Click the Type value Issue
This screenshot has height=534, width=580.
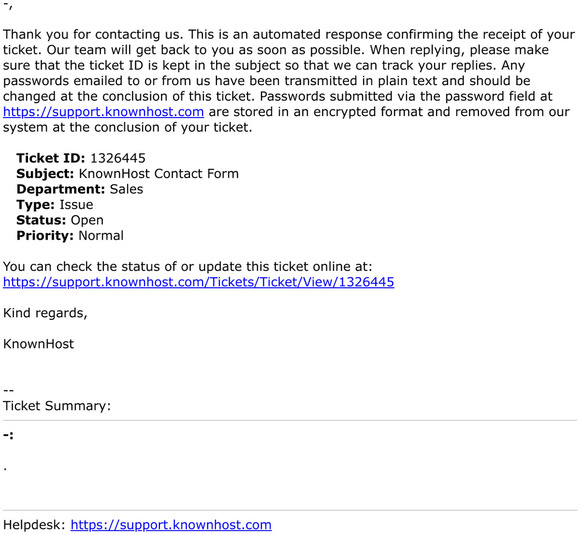pyautogui.click(x=76, y=205)
